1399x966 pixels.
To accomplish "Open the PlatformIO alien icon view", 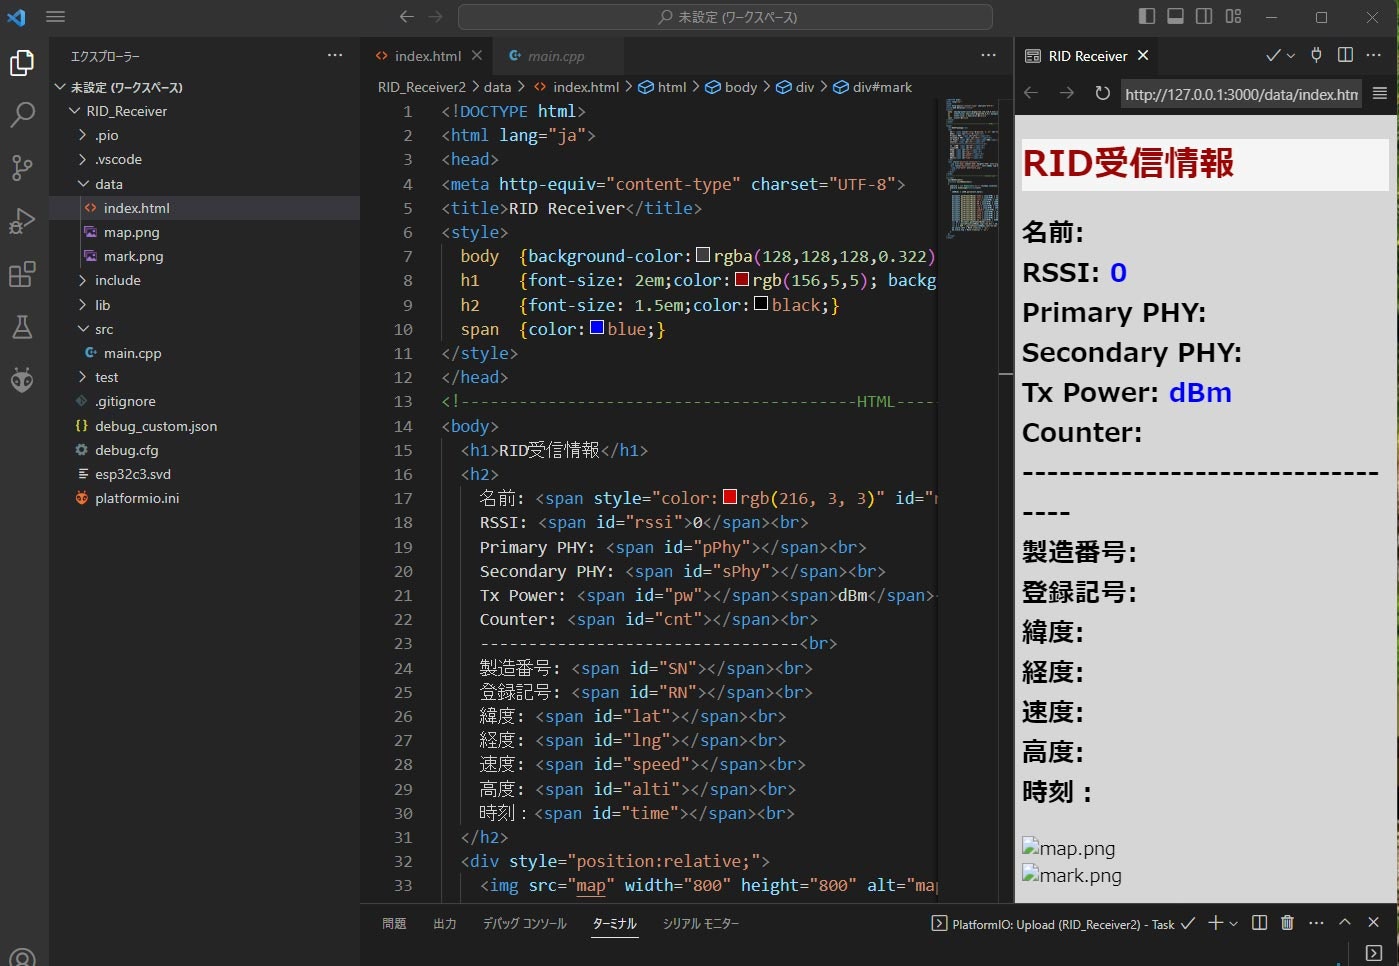I will pos(22,379).
